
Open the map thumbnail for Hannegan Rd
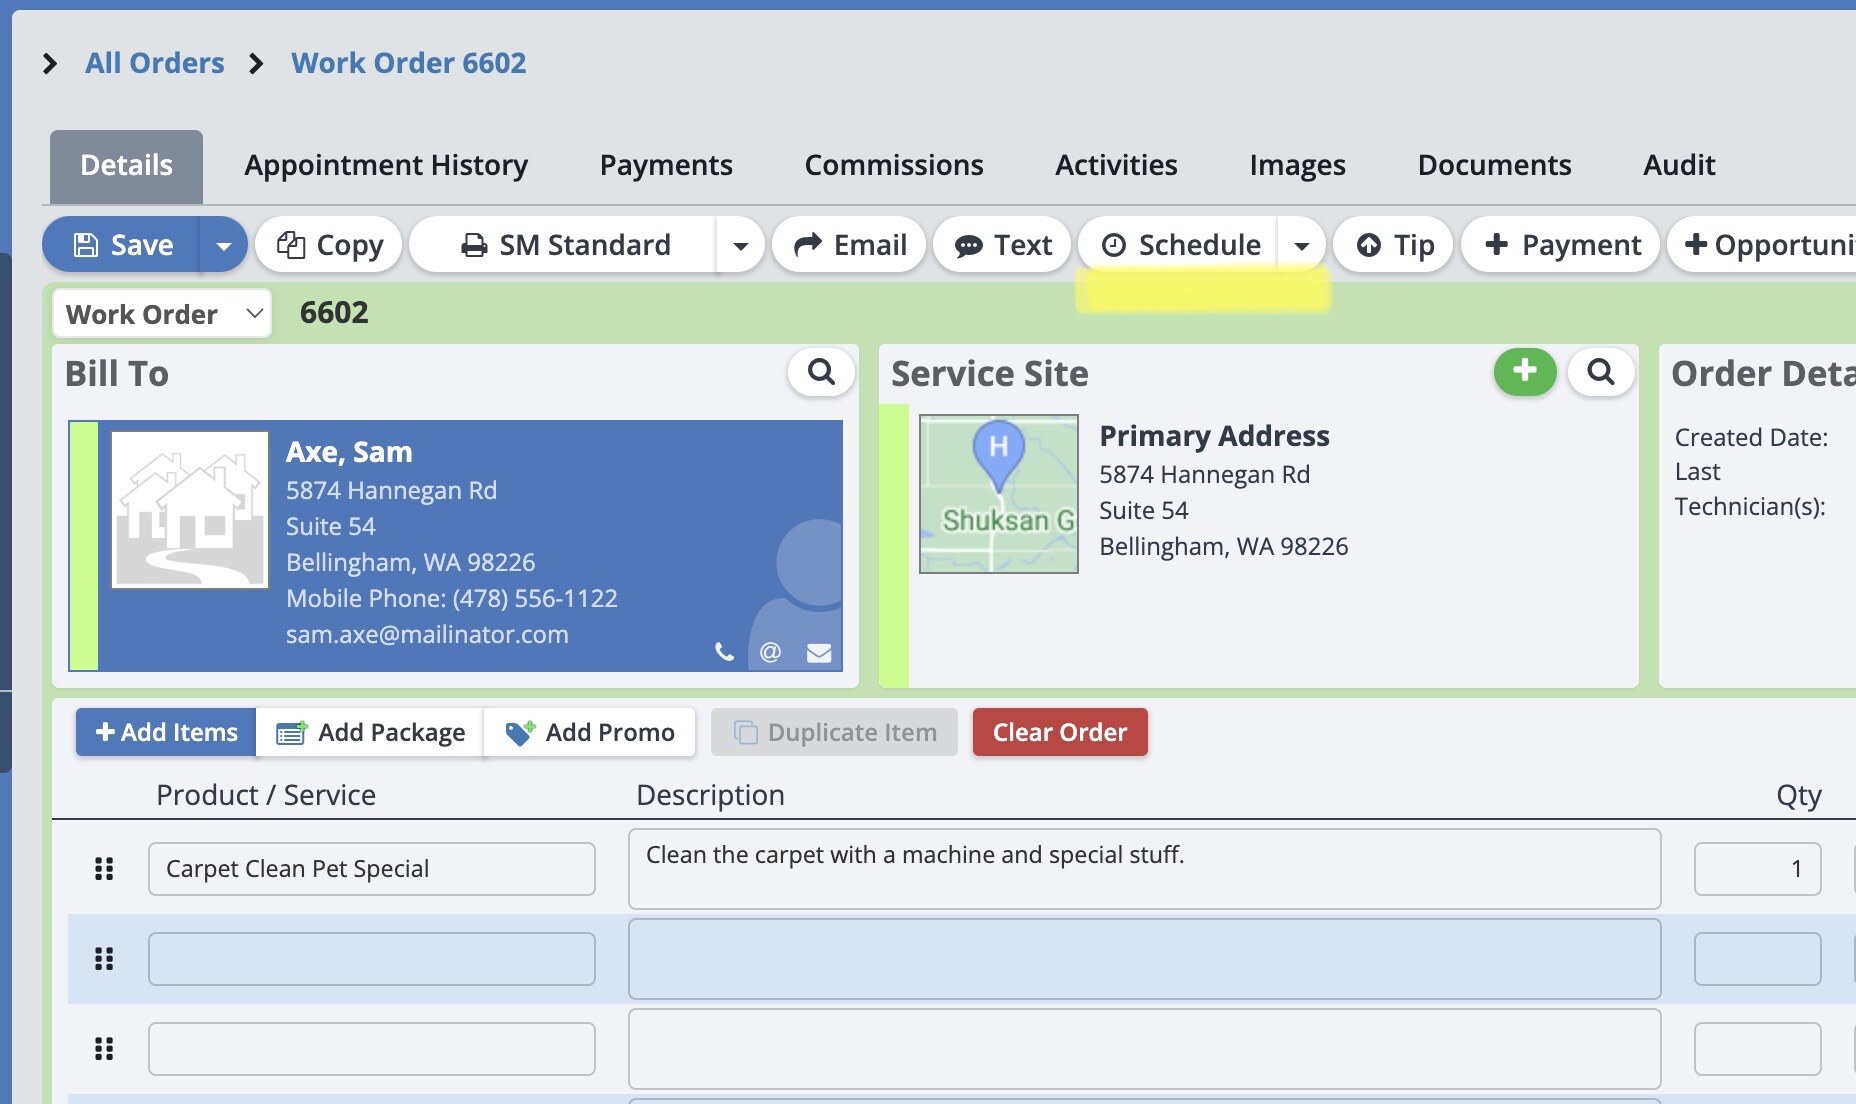[x=998, y=494]
